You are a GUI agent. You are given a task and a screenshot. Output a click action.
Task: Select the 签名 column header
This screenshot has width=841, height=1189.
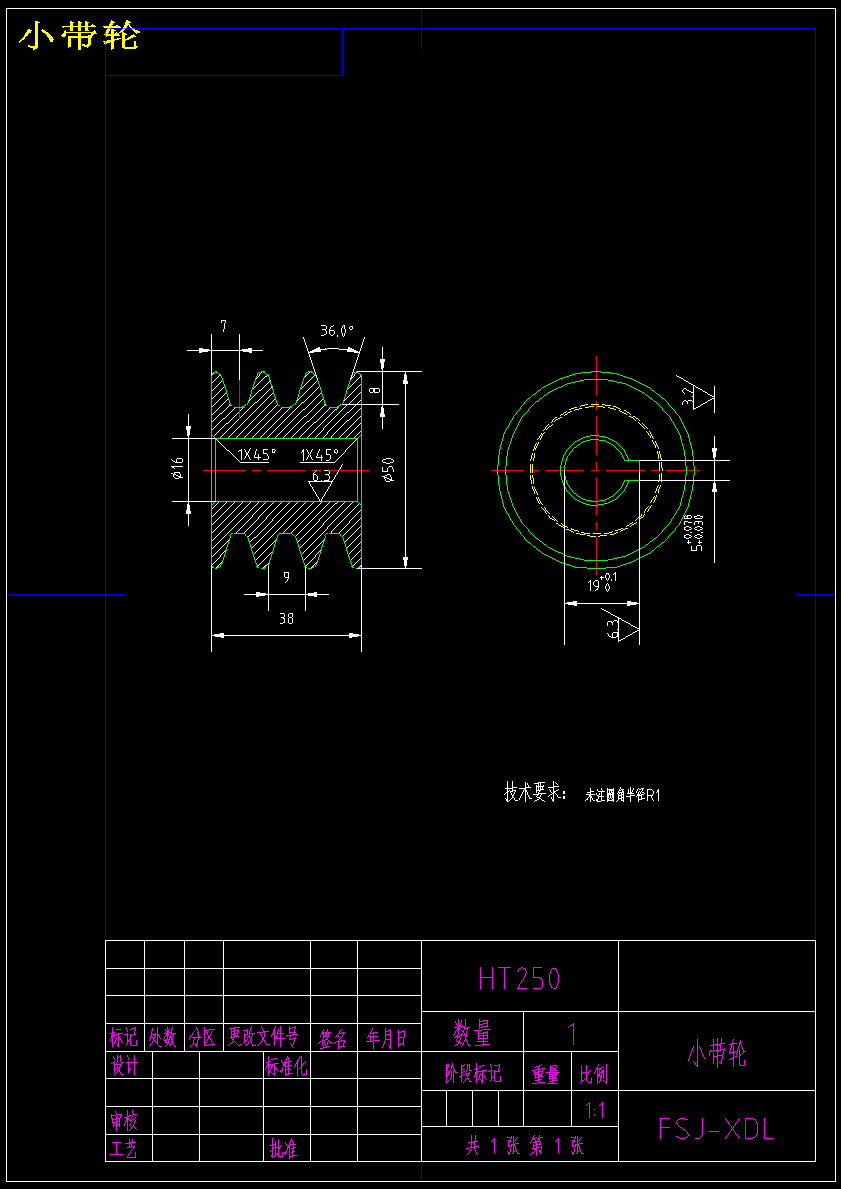[x=332, y=1038]
